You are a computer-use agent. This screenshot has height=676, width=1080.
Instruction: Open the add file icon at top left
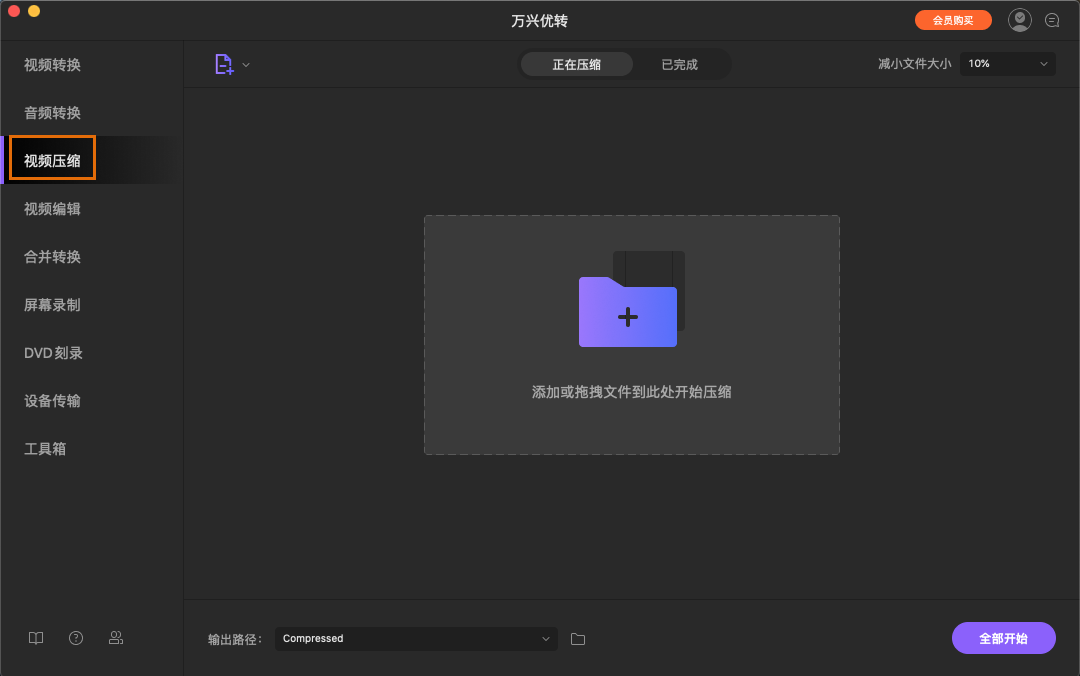point(225,63)
